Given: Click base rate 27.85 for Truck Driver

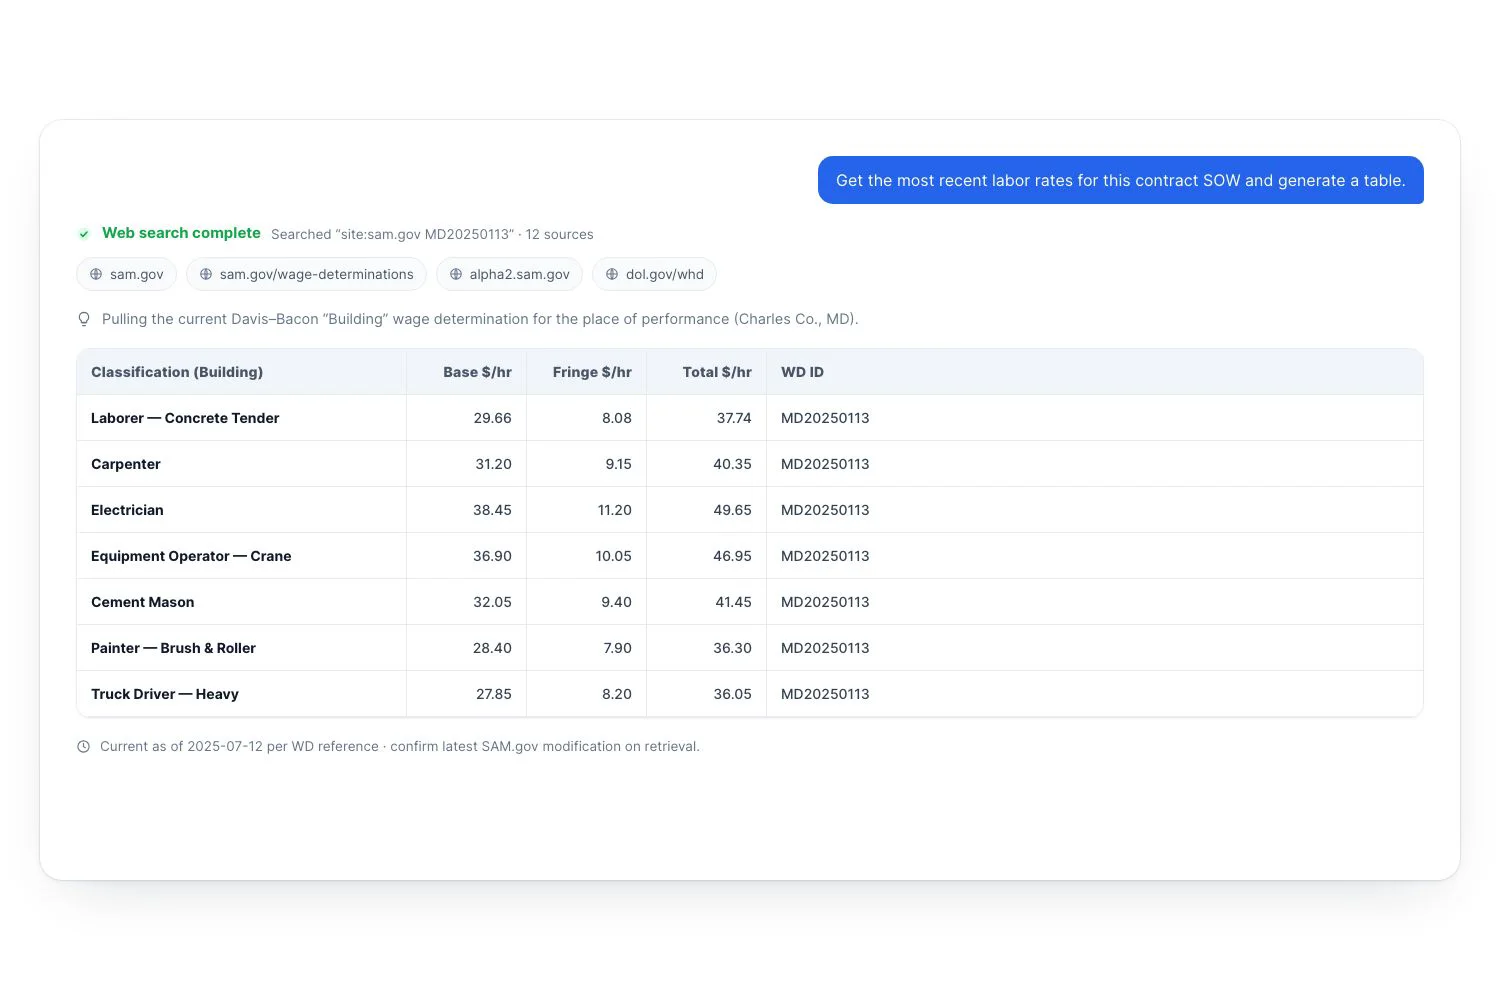Looking at the screenshot, I should [x=493, y=694].
